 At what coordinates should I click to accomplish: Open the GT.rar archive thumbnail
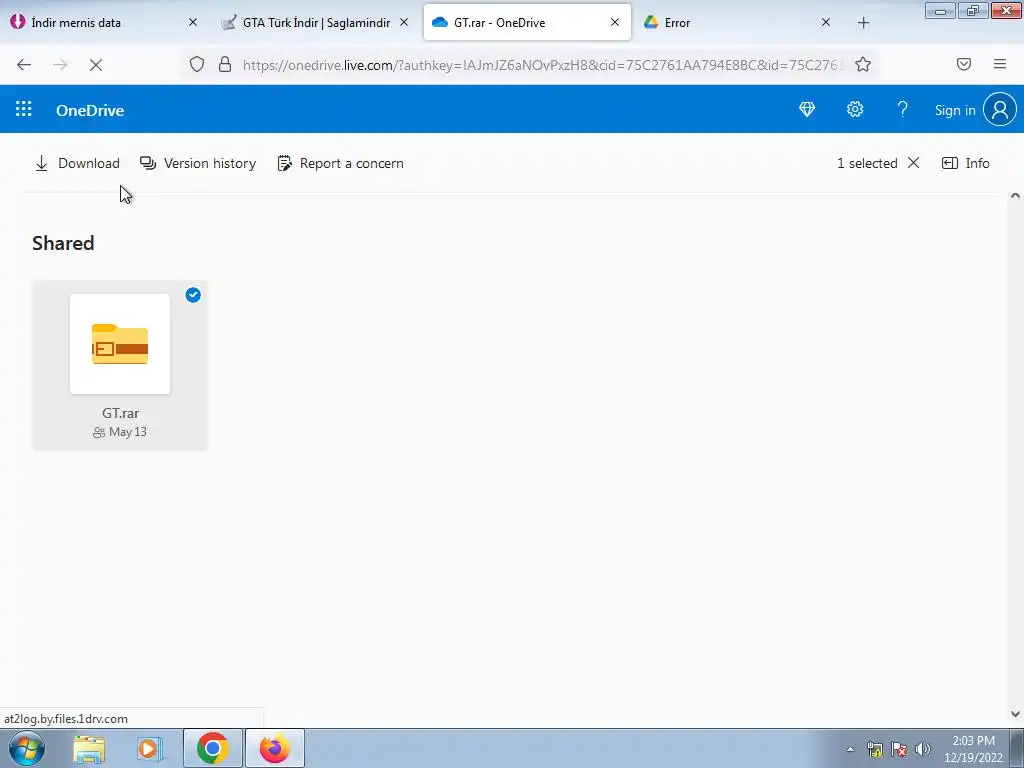(x=120, y=344)
